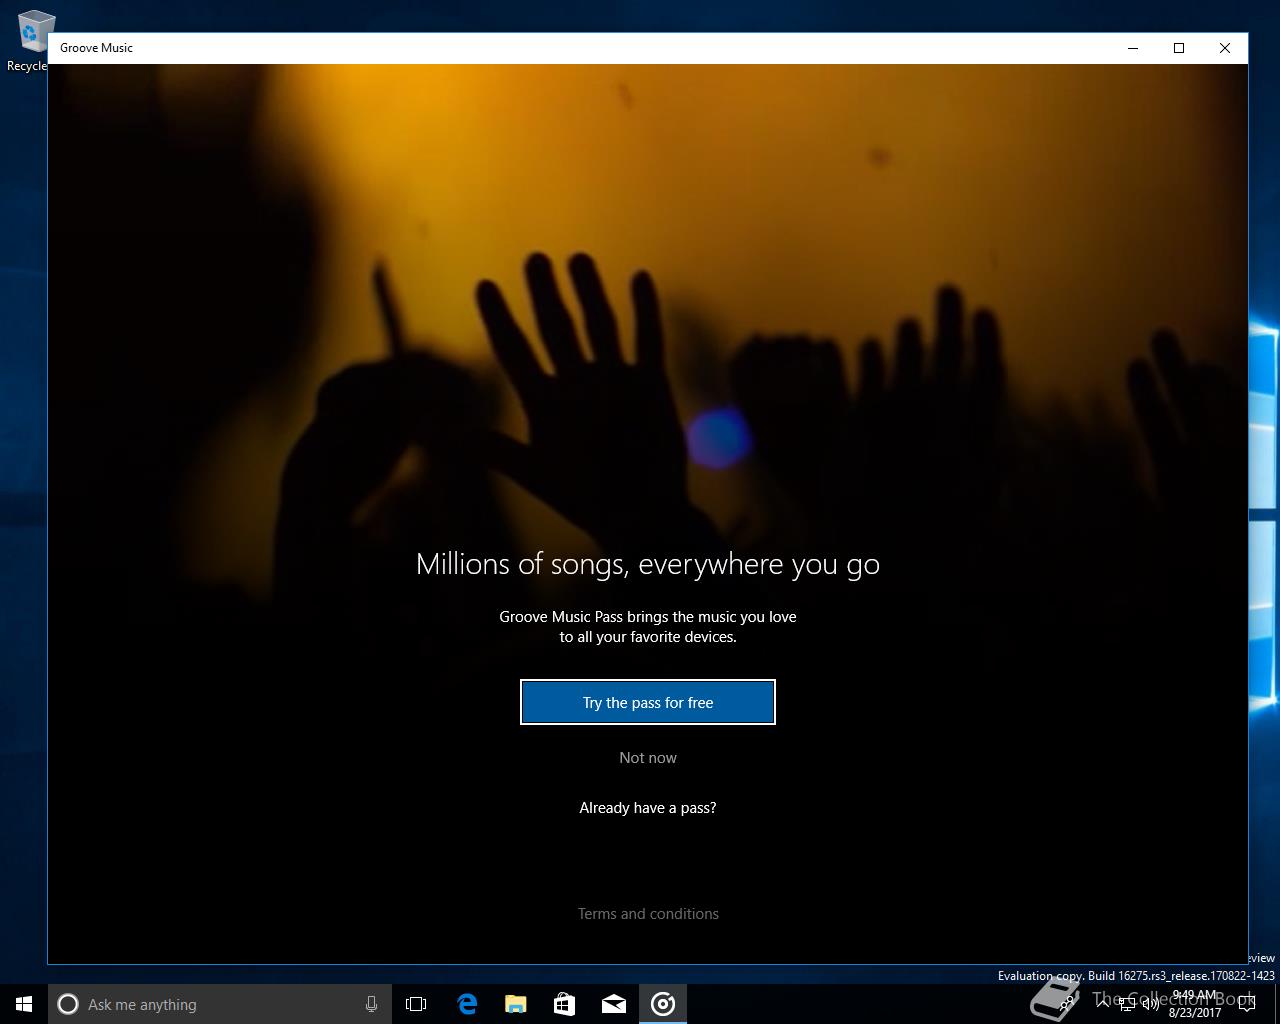Minimize the Groove Music window
Screen dimensions: 1280x1024
click(1133, 48)
